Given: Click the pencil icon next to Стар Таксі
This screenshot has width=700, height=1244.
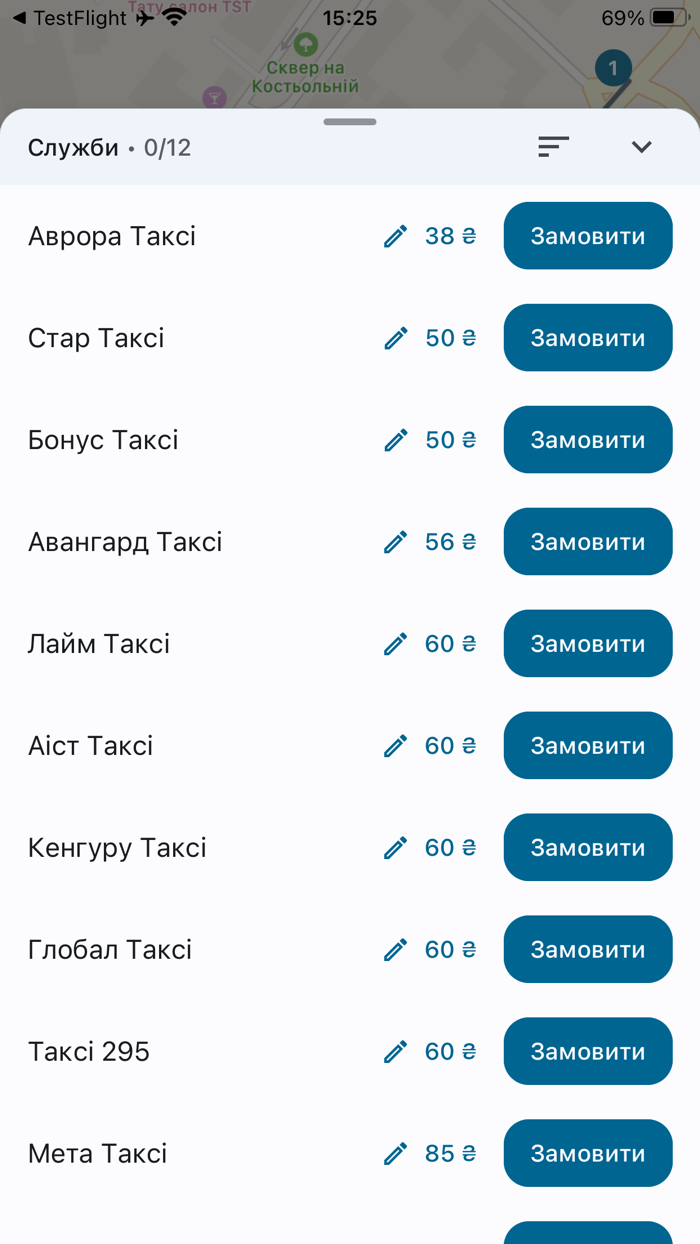Looking at the screenshot, I should point(396,338).
